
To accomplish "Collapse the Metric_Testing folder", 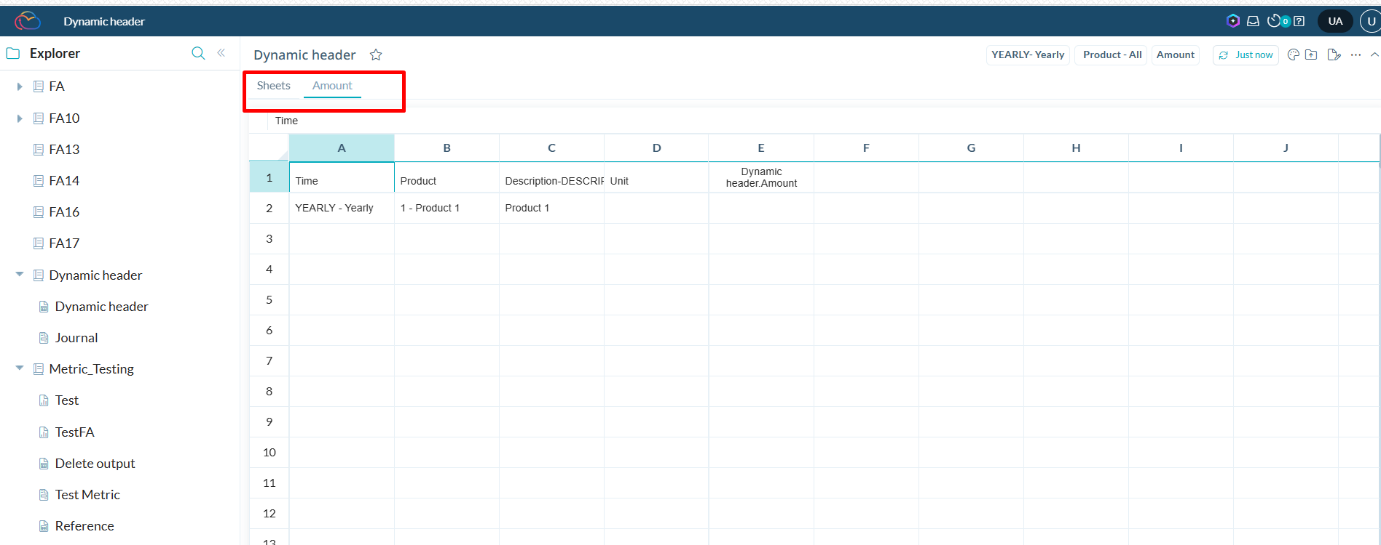I will tap(19, 369).
